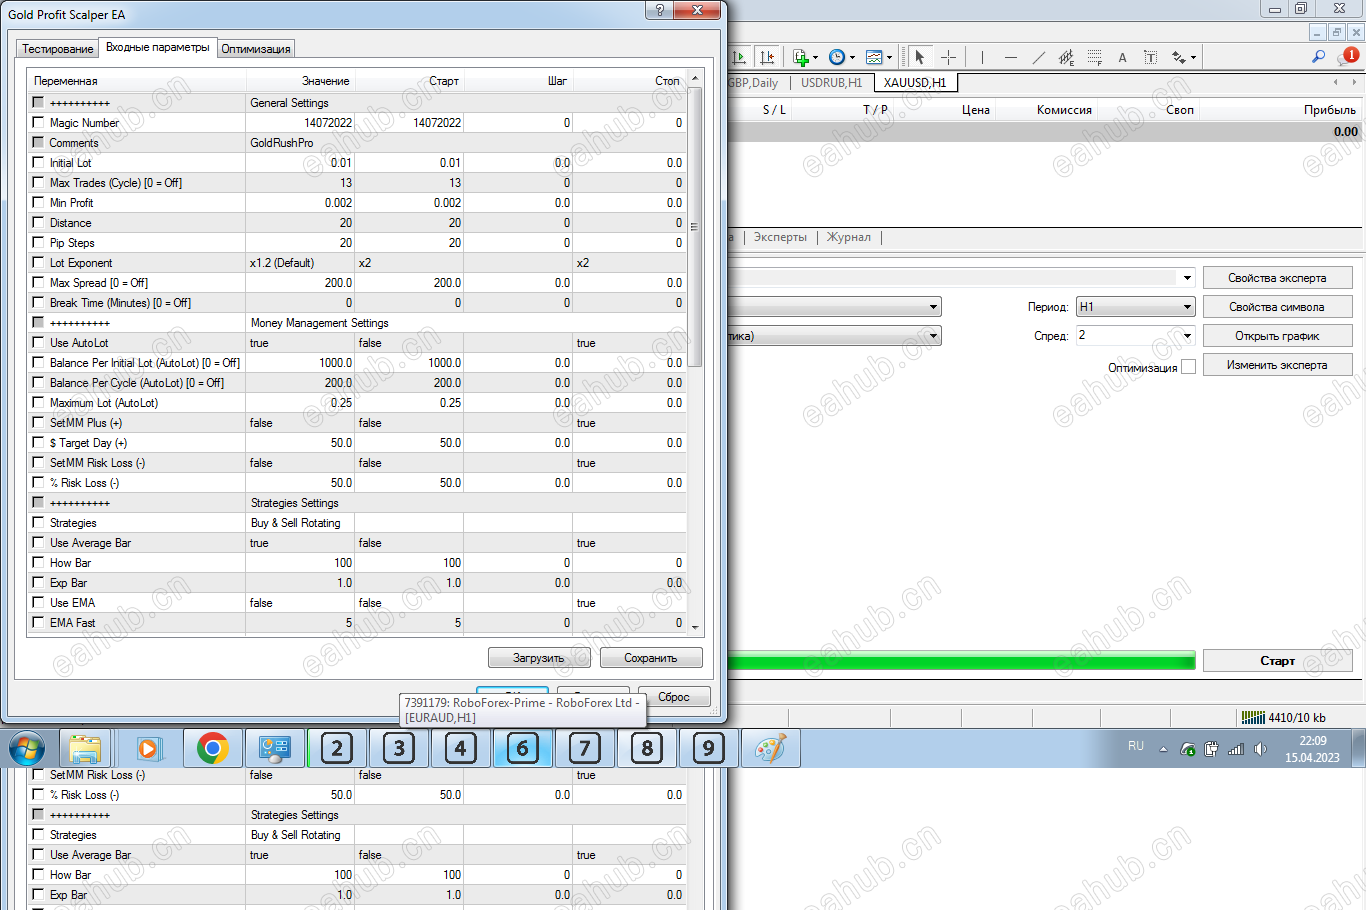Launch Google Chrome from taskbar
Image resolution: width=1366 pixels, height=910 pixels.
point(212,748)
